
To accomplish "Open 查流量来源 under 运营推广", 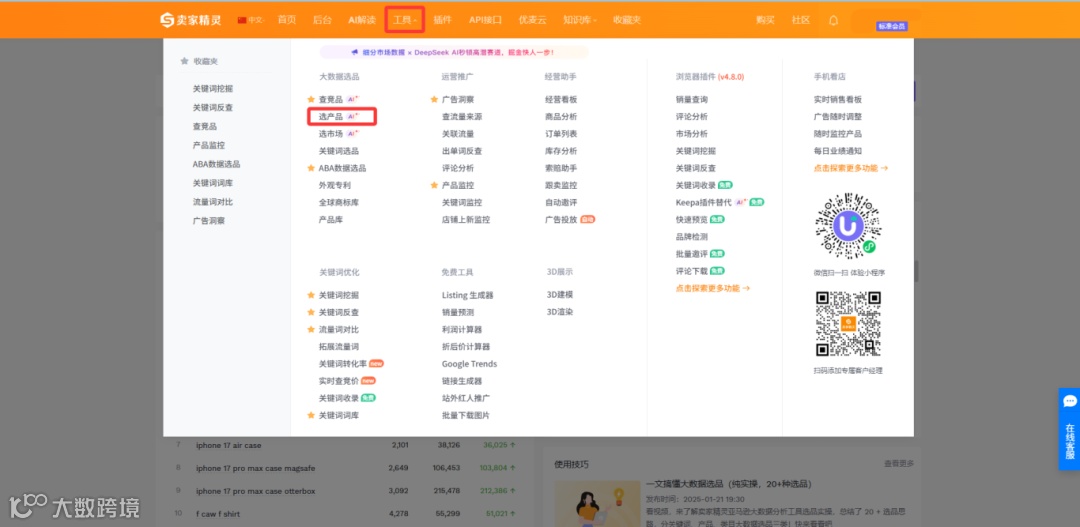I will 462,116.
